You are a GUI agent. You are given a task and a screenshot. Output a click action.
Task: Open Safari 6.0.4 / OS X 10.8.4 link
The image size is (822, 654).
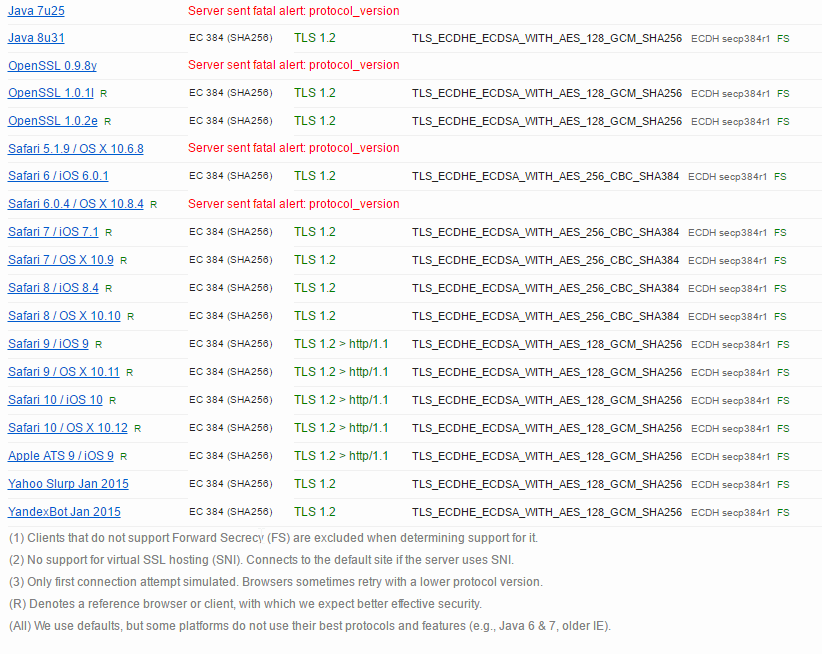[75, 204]
